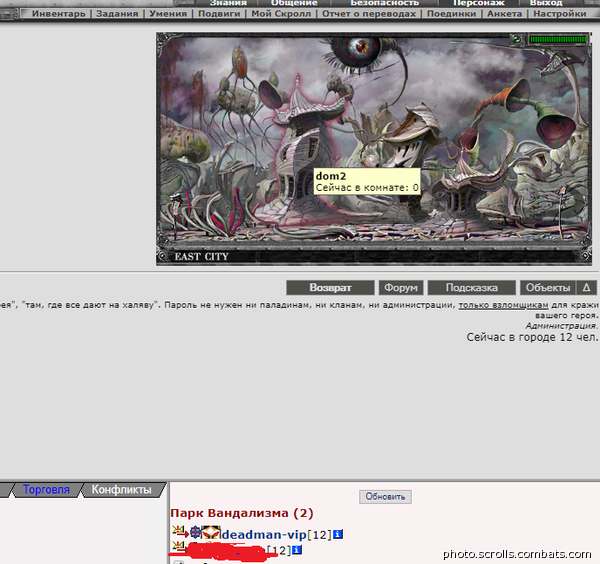Click the Возврат button
This screenshot has width=600, height=564.
click(330, 288)
